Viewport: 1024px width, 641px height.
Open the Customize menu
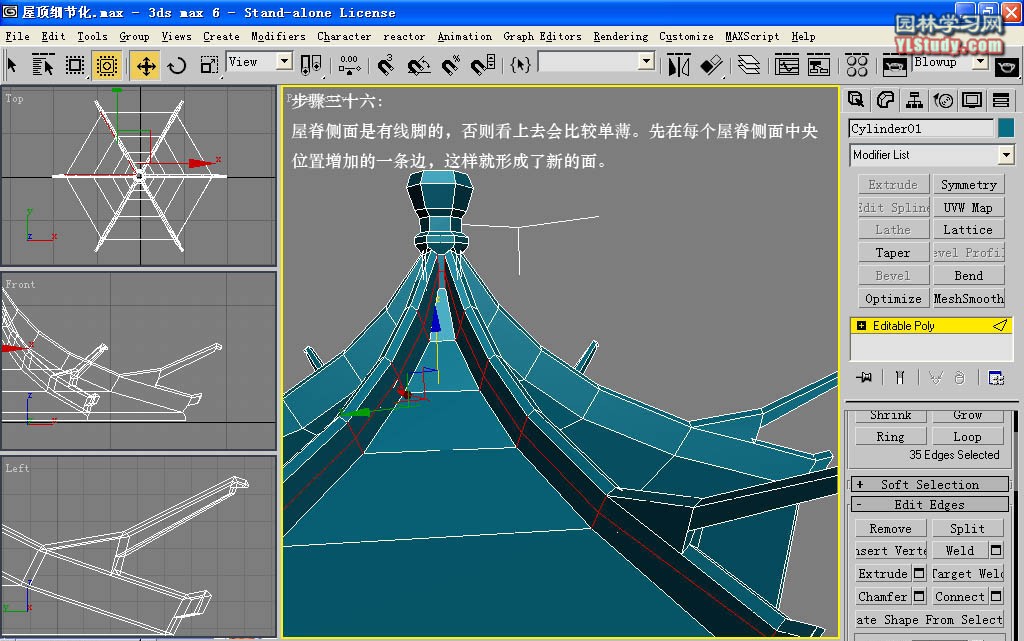click(x=686, y=37)
